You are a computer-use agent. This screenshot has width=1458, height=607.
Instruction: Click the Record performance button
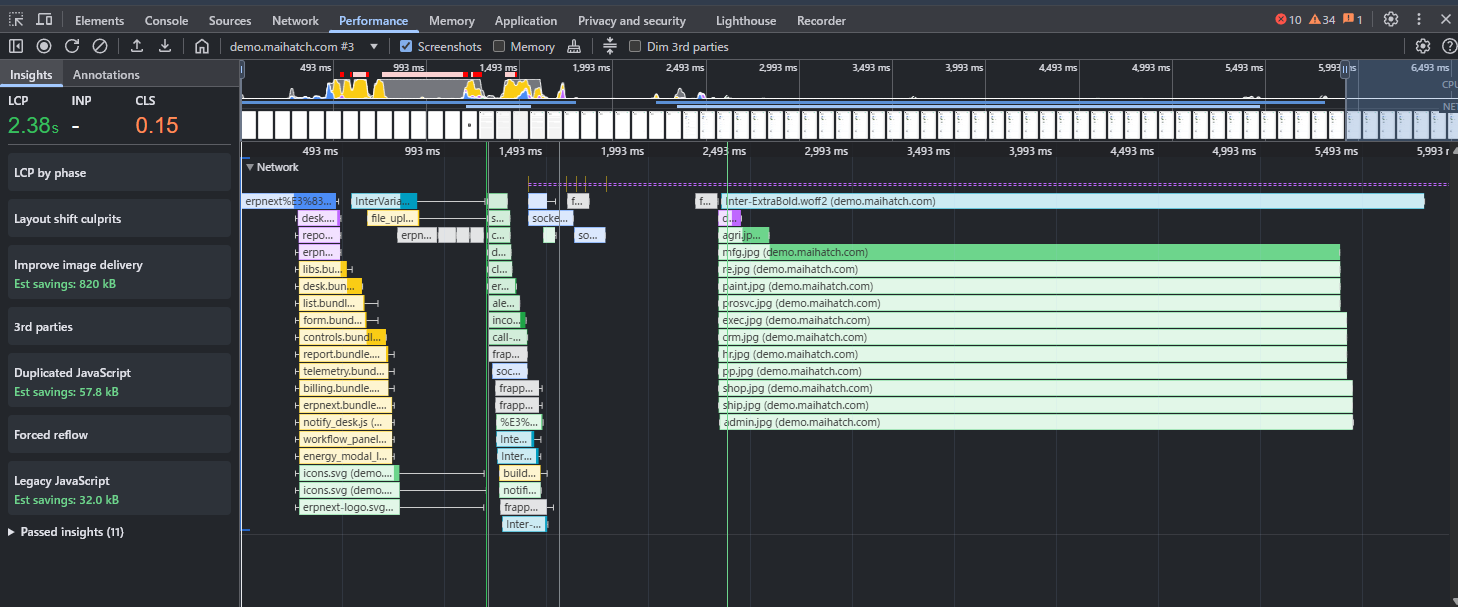(44, 46)
